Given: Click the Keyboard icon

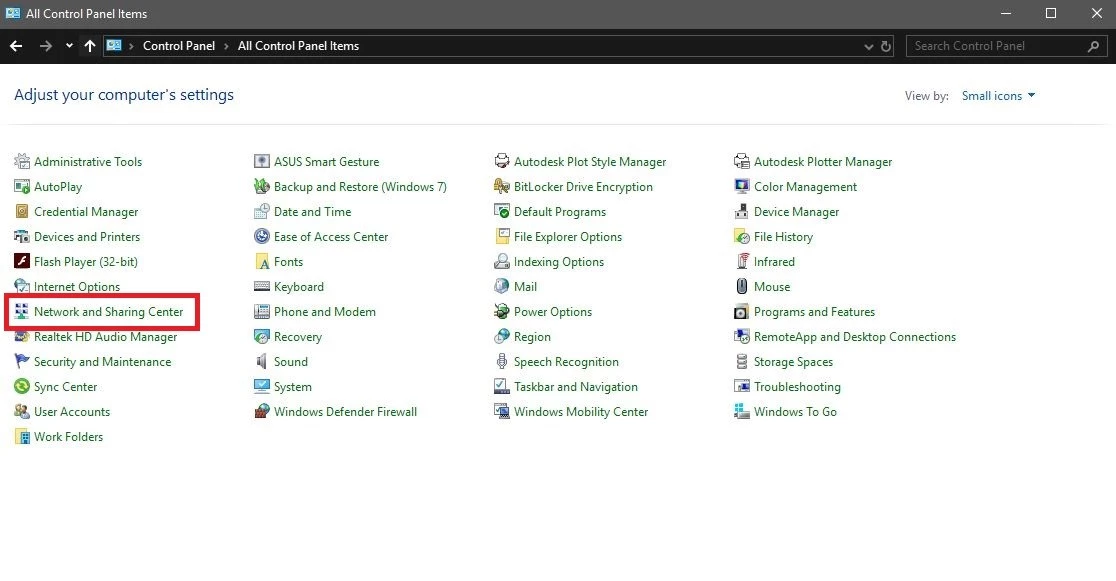Looking at the screenshot, I should click(262, 286).
